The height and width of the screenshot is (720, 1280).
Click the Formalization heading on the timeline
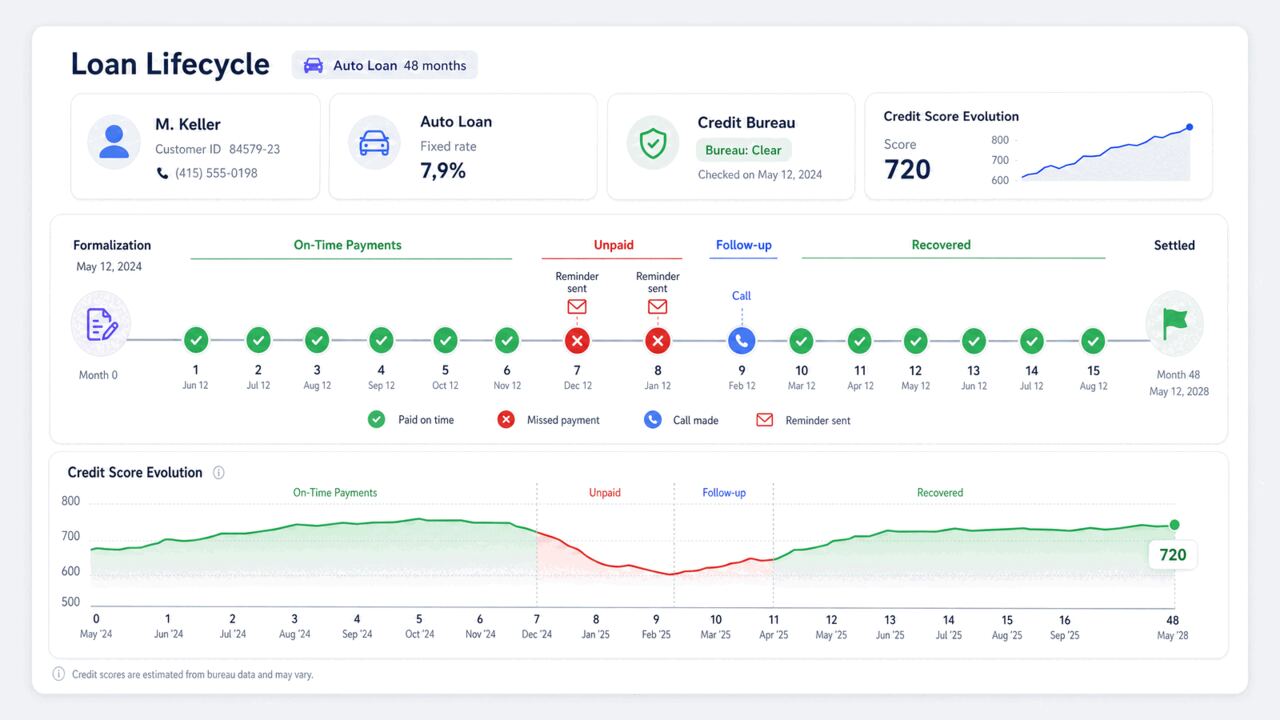[x=112, y=245]
